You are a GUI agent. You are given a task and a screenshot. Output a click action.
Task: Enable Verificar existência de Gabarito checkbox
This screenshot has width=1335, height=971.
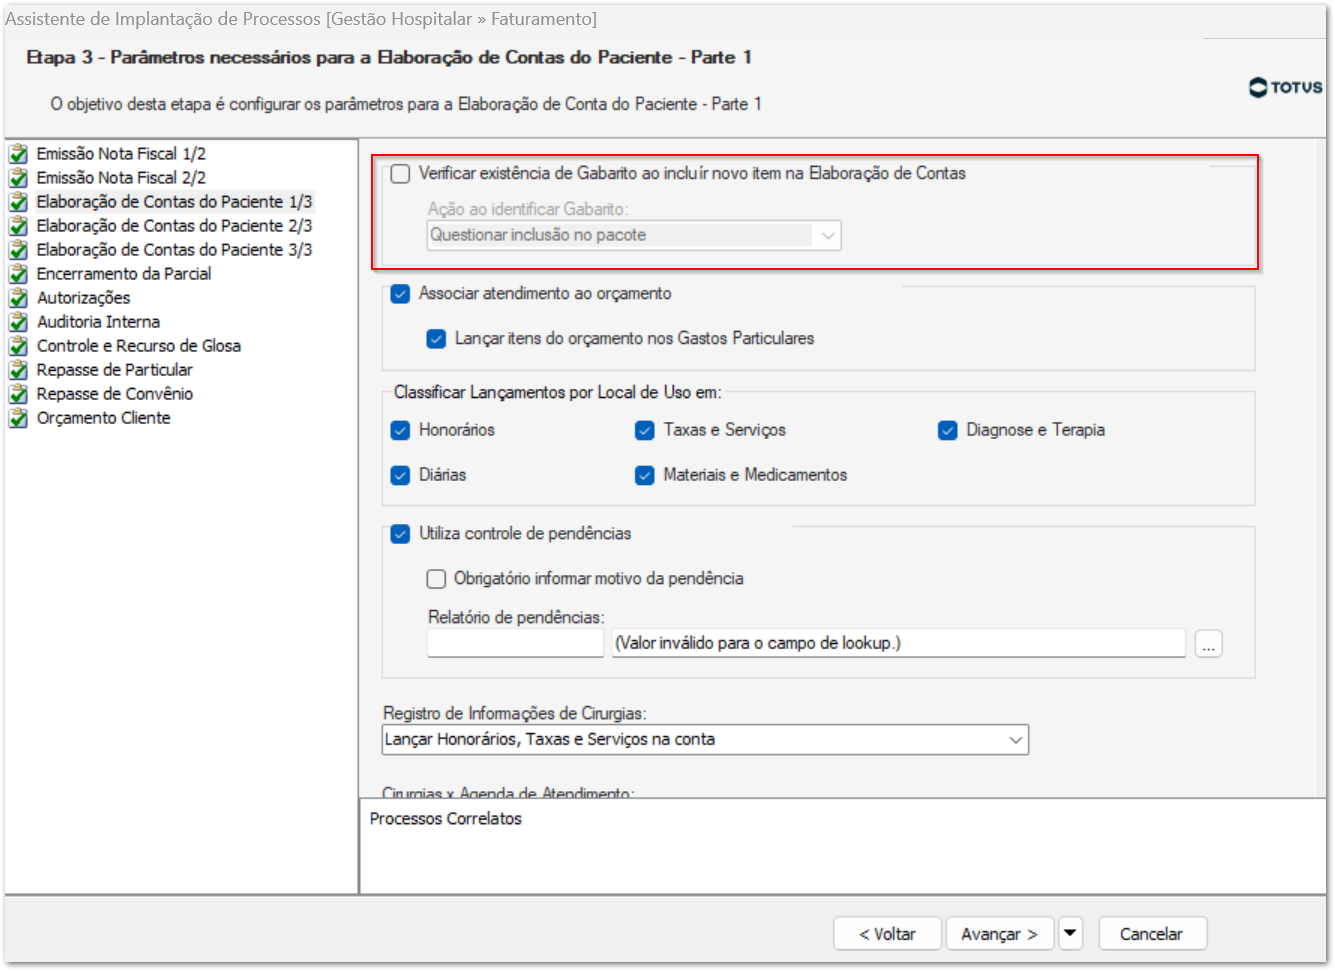(401, 174)
